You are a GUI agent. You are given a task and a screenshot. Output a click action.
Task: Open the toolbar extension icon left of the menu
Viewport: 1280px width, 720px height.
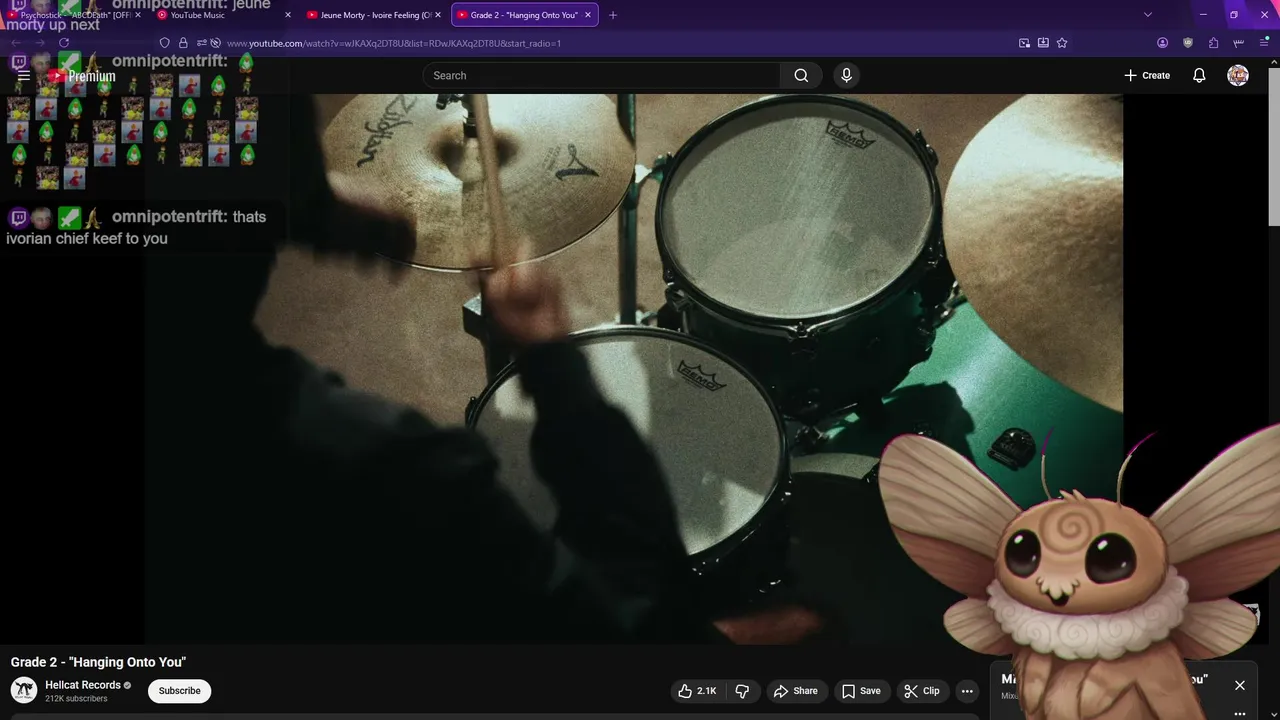point(1239,43)
